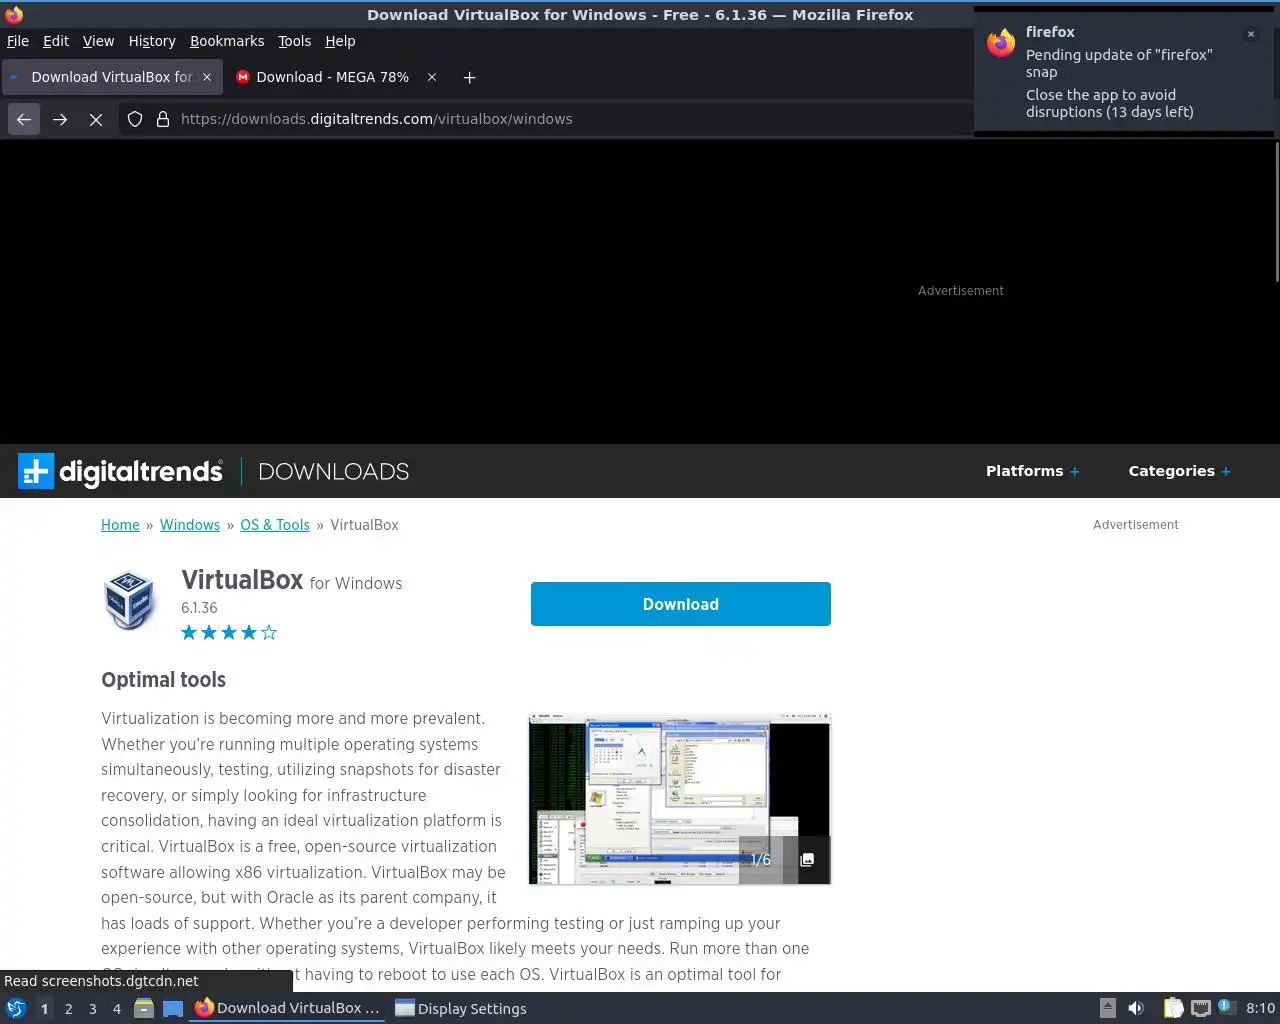Open the File menu
The width and height of the screenshot is (1280, 1024).
[18, 41]
